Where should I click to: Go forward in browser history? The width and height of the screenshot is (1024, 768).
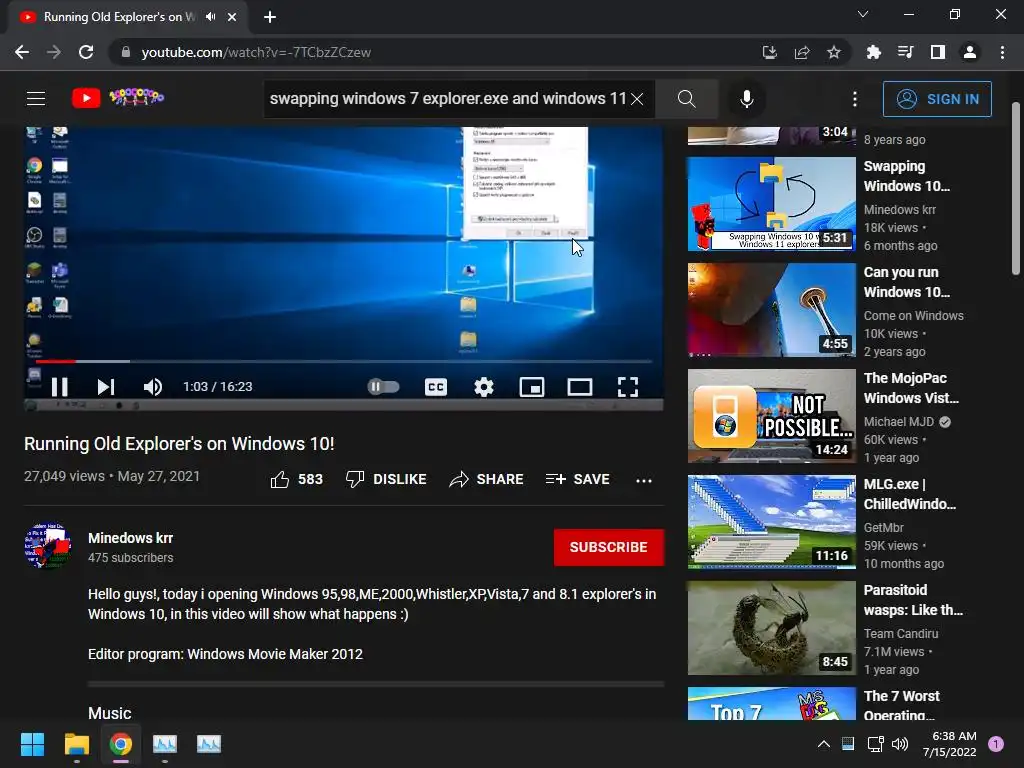tap(54, 52)
